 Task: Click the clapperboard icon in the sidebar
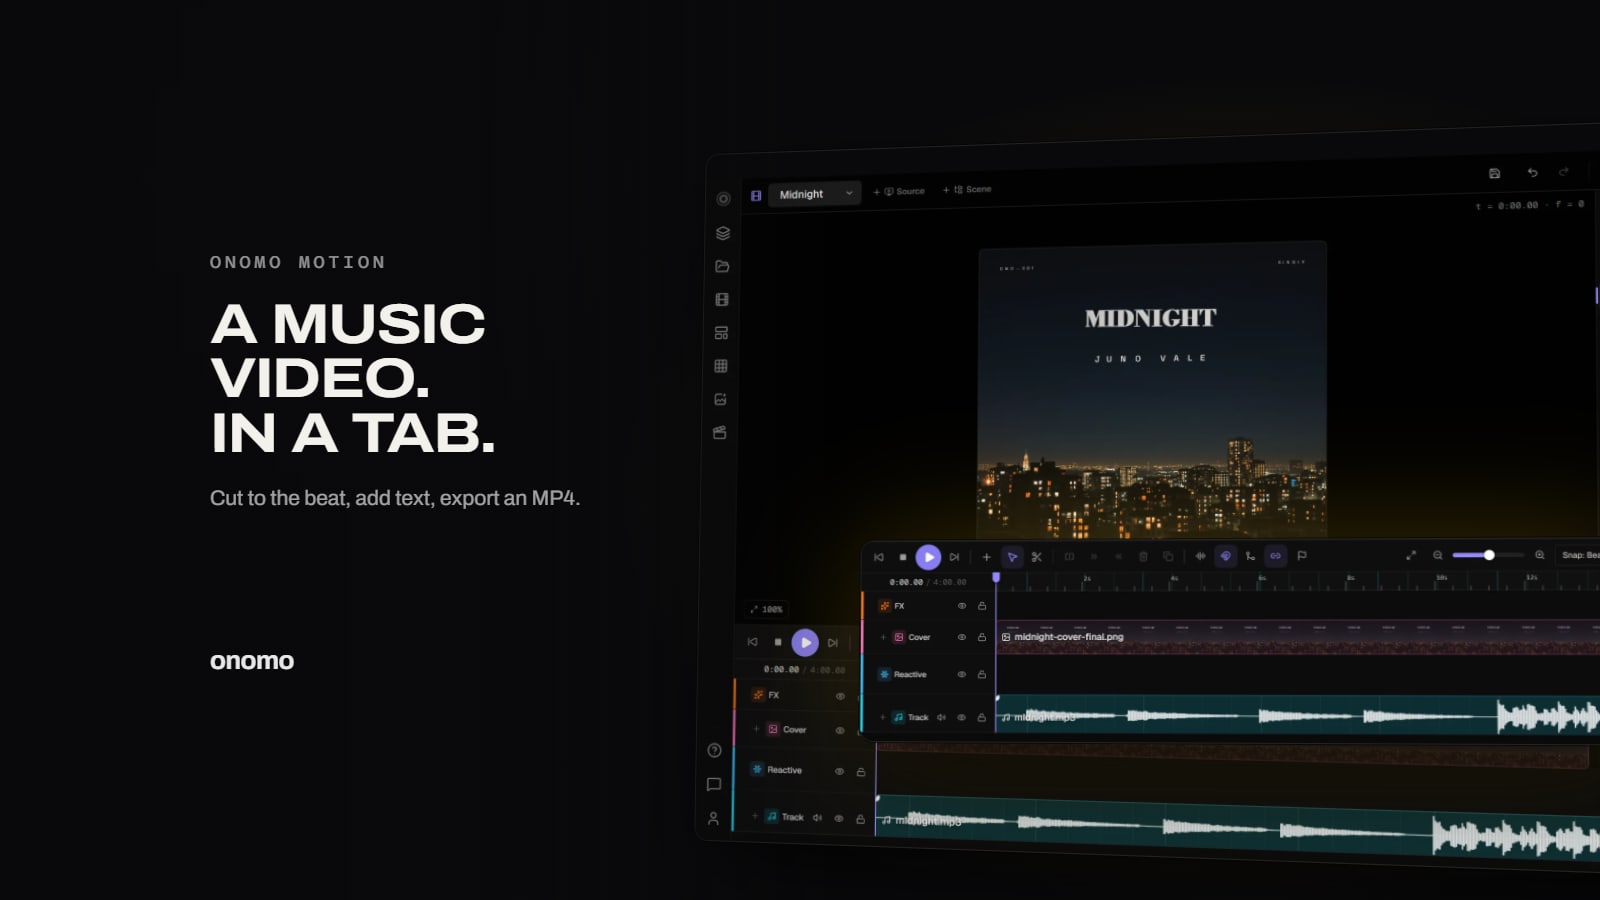[x=719, y=432]
